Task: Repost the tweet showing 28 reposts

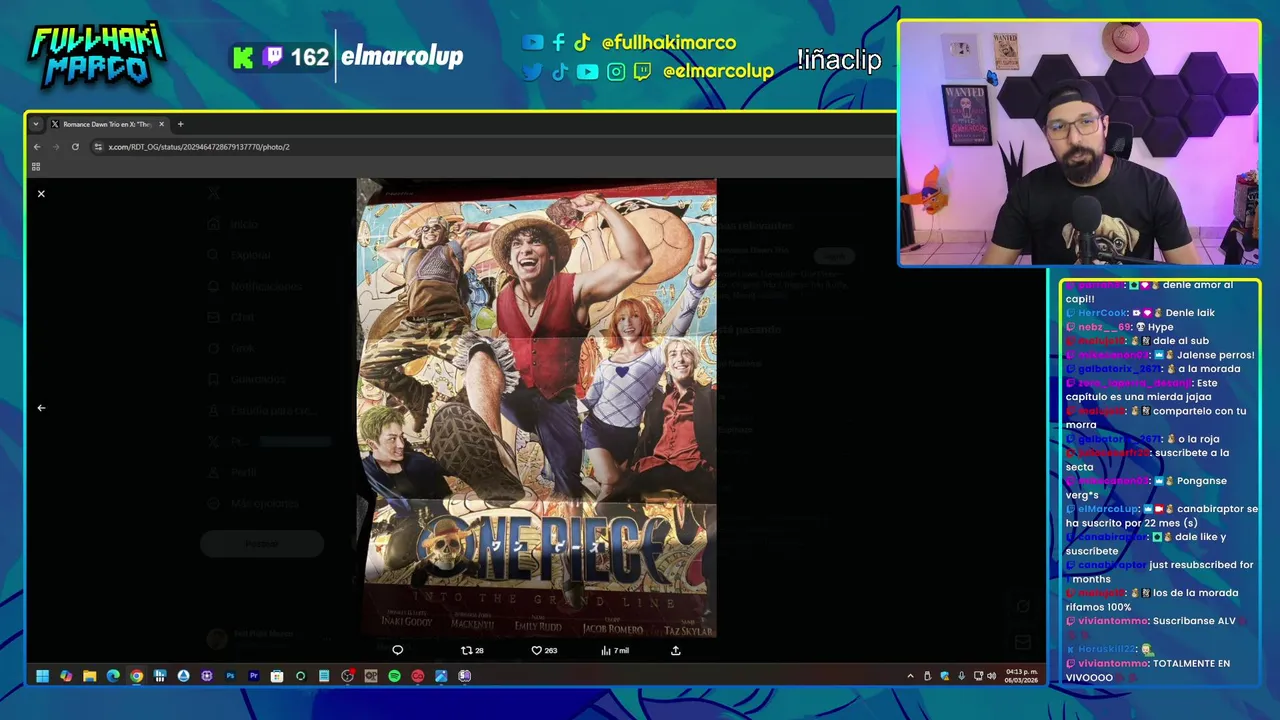Action: pyautogui.click(x=472, y=650)
